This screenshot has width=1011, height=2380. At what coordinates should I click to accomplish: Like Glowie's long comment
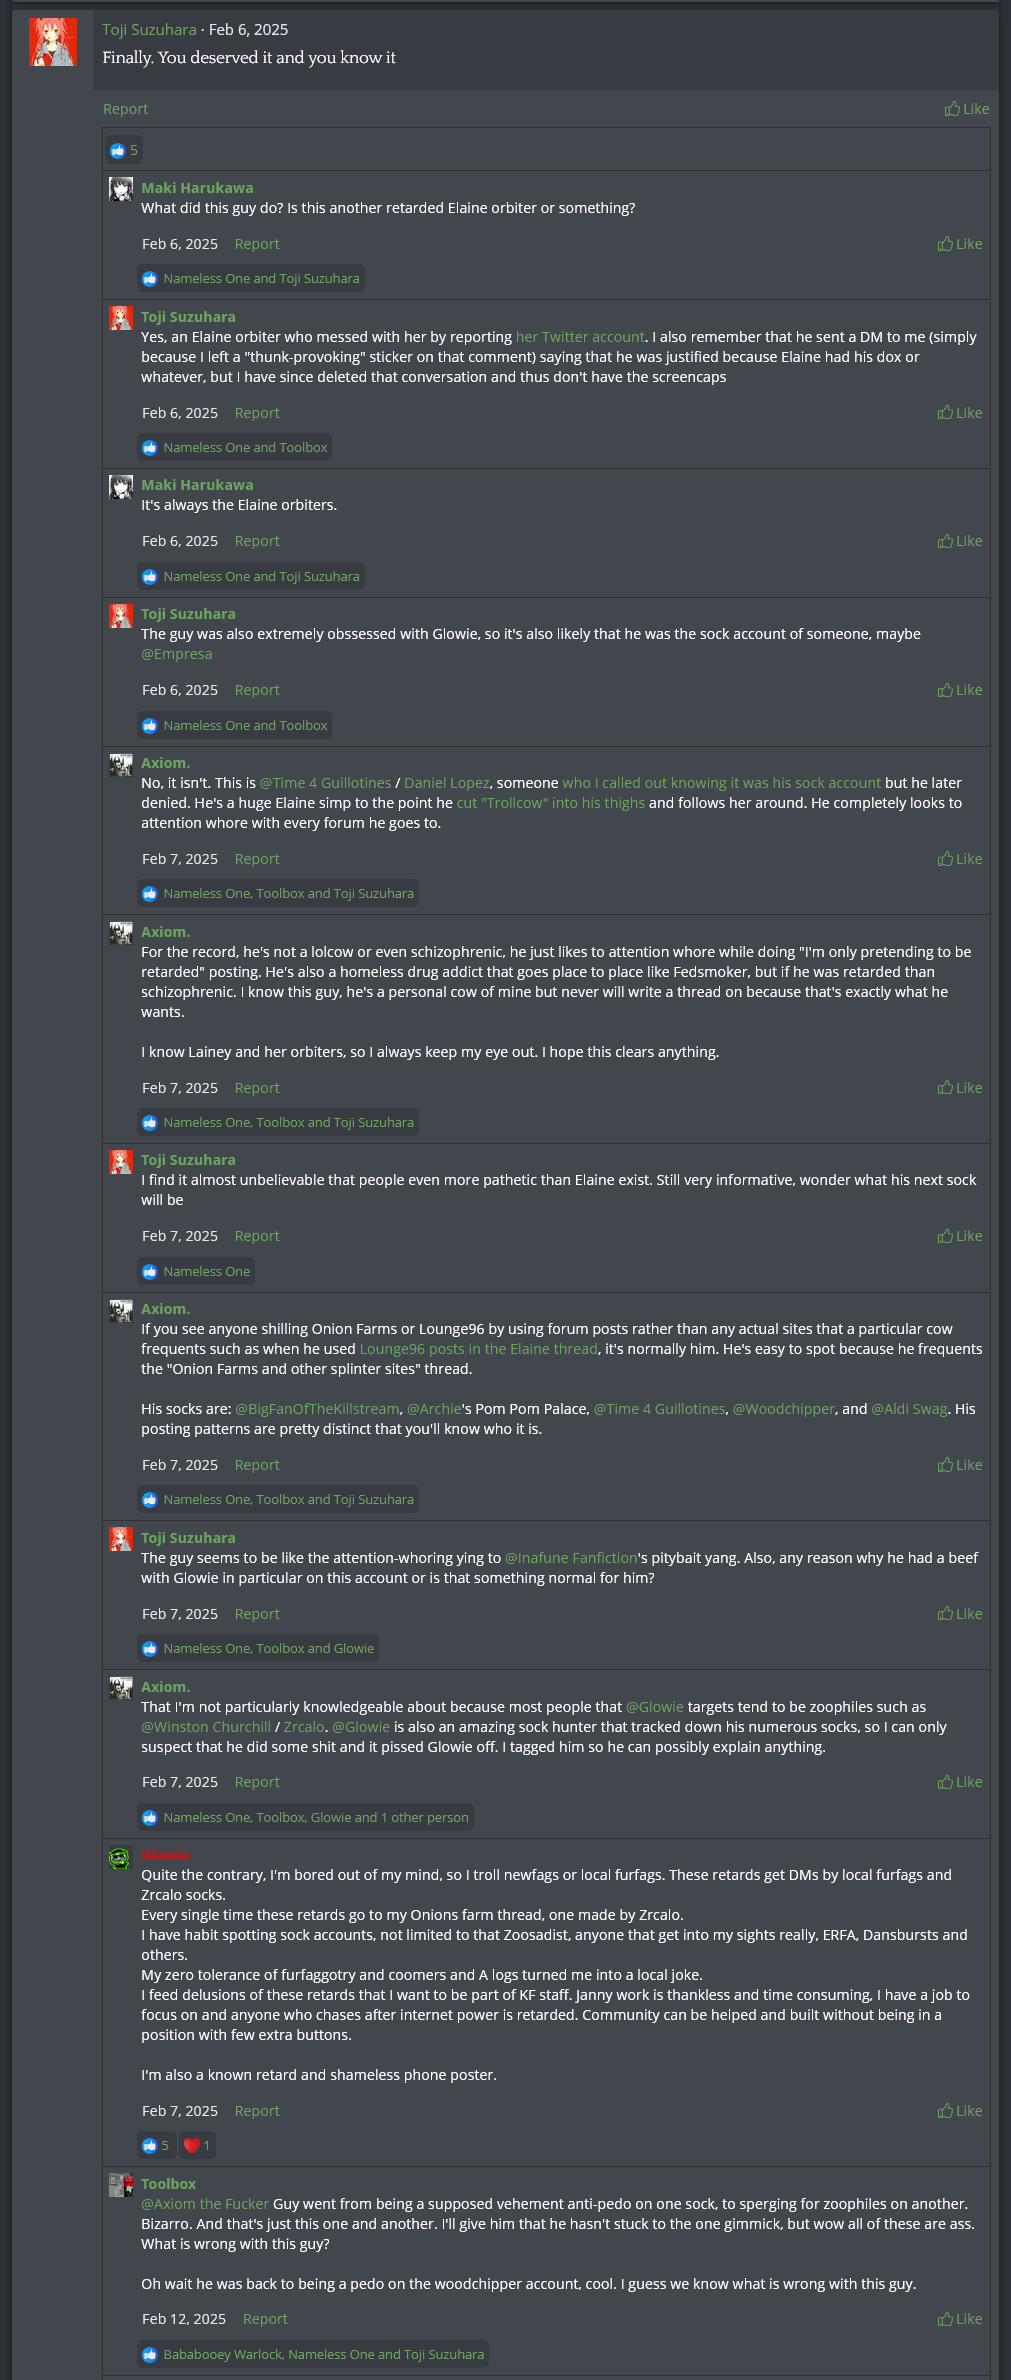click(x=960, y=2111)
